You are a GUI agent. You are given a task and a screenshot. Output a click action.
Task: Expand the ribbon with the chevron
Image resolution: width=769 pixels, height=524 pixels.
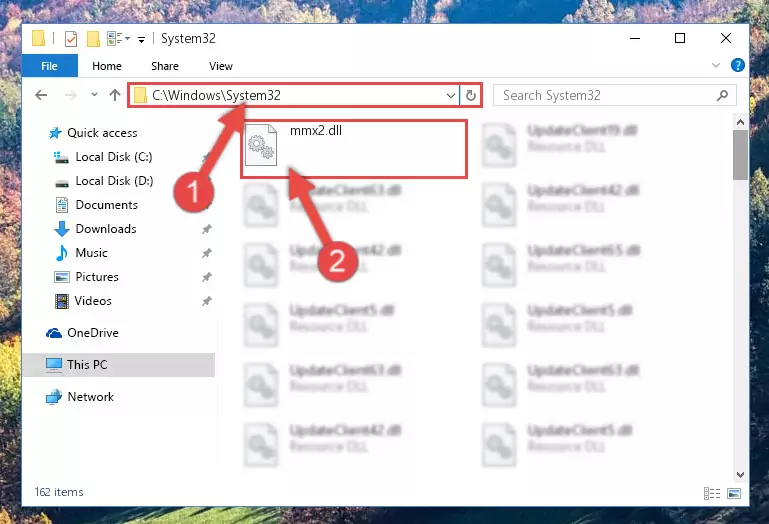tap(716, 65)
